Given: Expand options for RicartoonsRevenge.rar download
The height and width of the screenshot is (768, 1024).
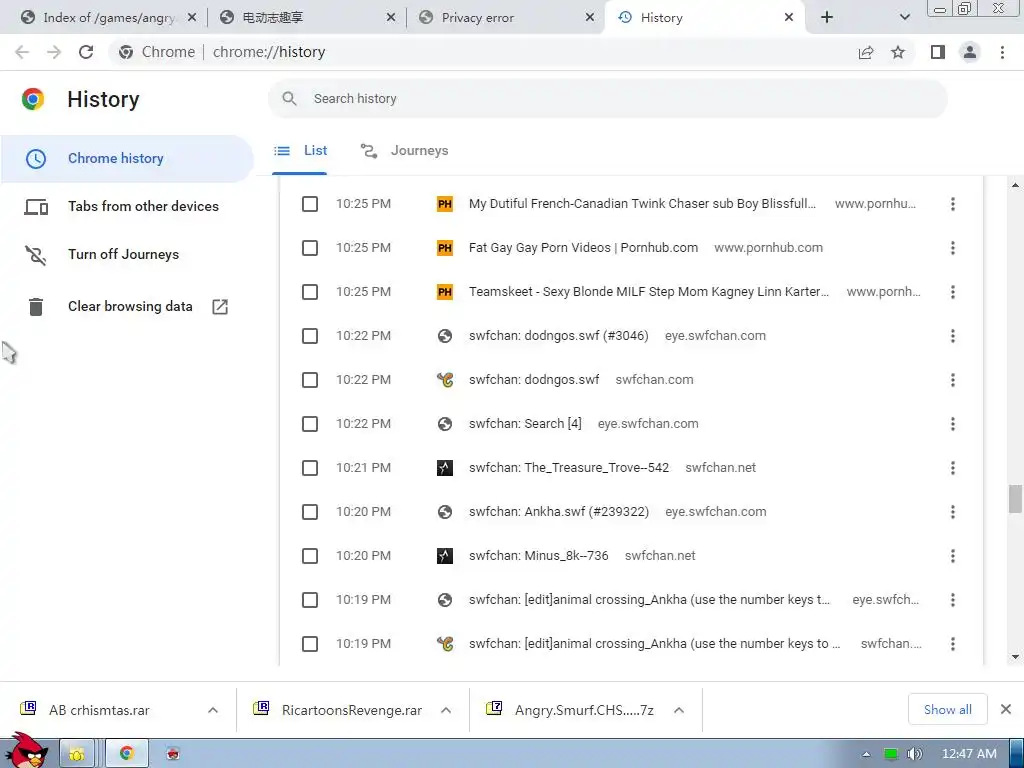Looking at the screenshot, I should click(446, 710).
